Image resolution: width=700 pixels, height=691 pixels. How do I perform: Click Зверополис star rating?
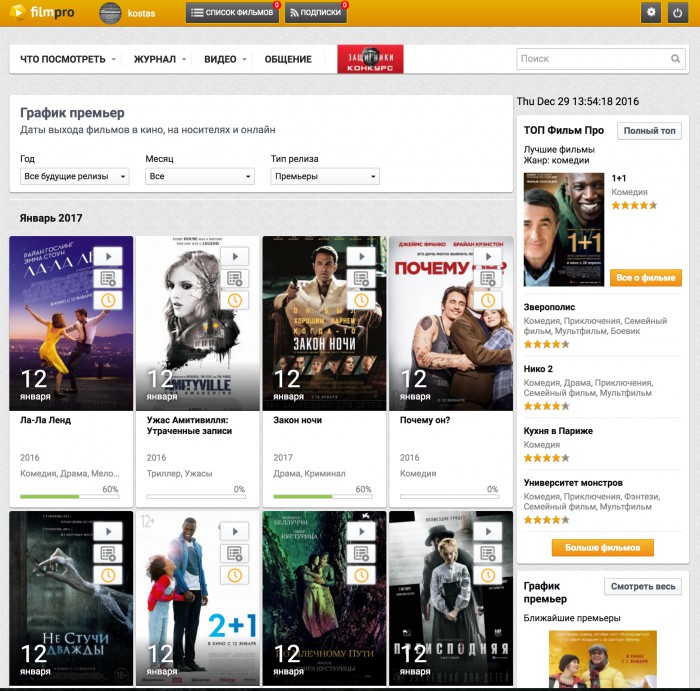[x=546, y=344]
